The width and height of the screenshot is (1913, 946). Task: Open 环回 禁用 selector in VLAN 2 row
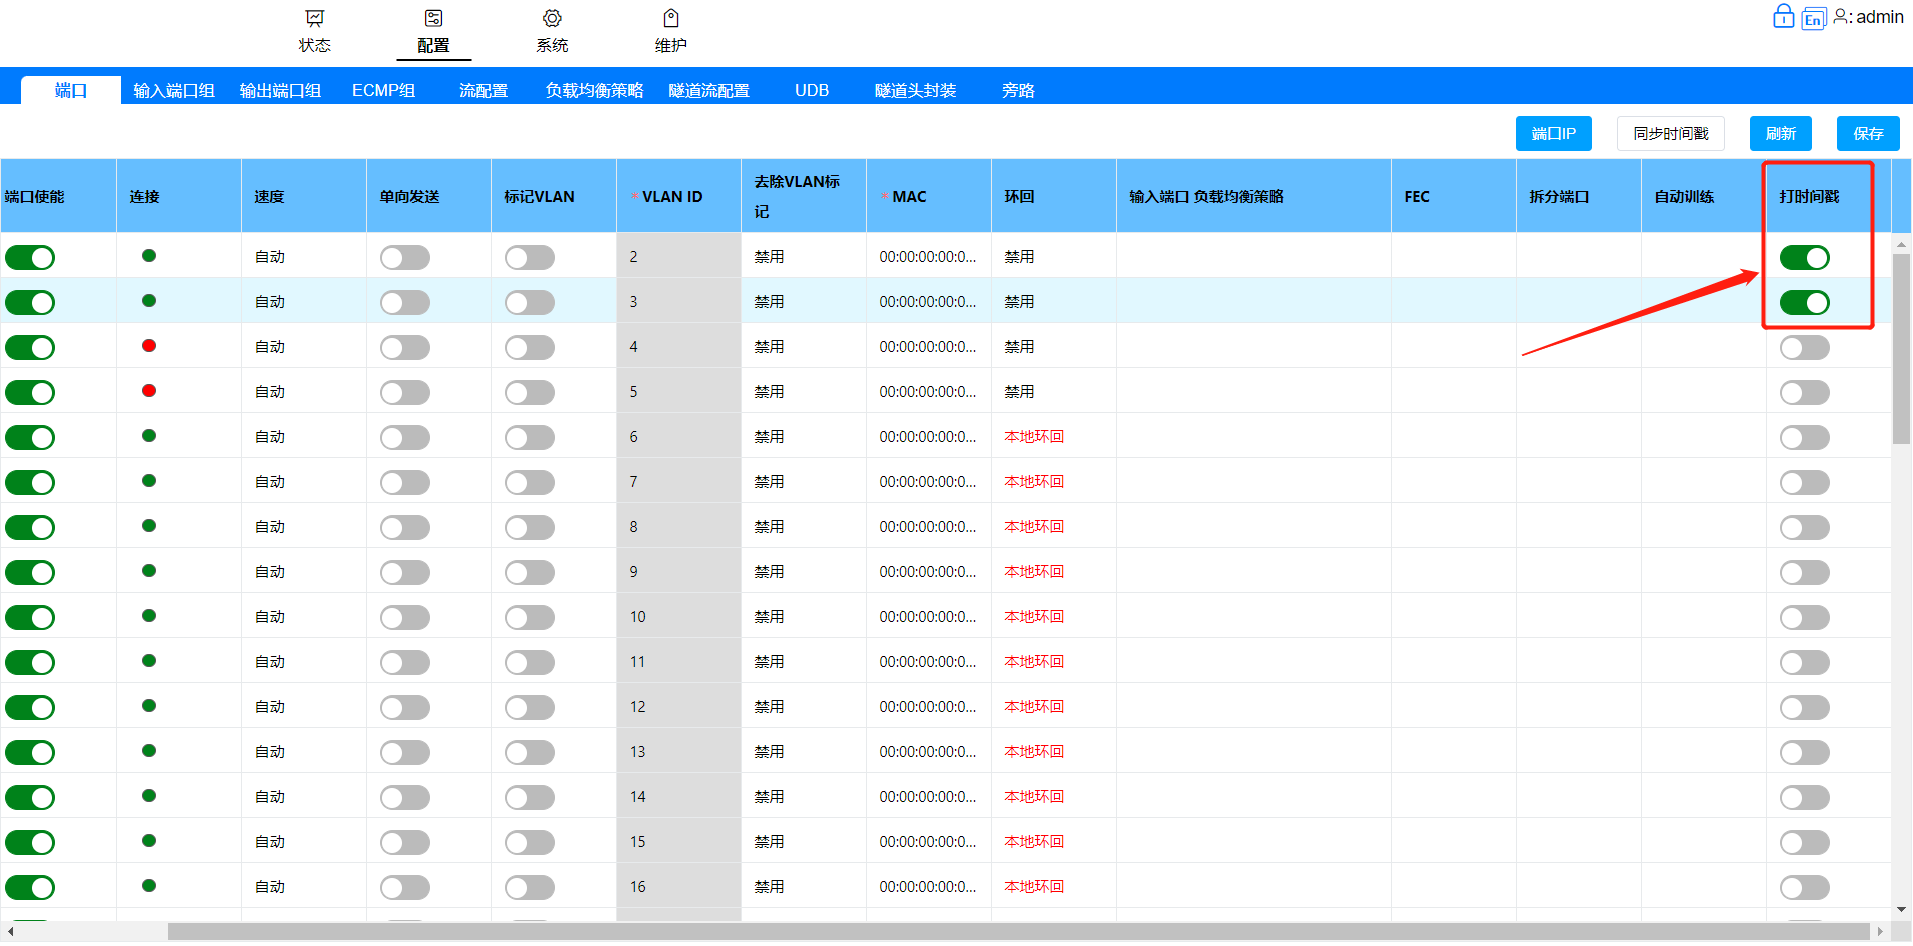click(x=1019, y=257)
